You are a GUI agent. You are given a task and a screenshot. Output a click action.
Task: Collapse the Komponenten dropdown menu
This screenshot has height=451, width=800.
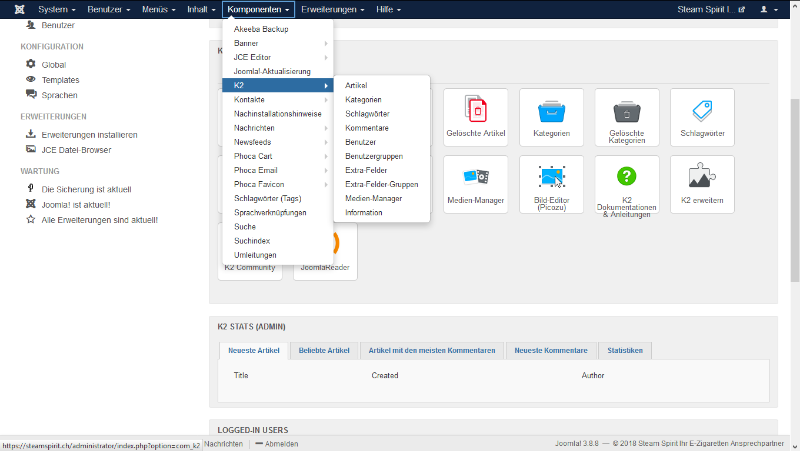(258, 9)
